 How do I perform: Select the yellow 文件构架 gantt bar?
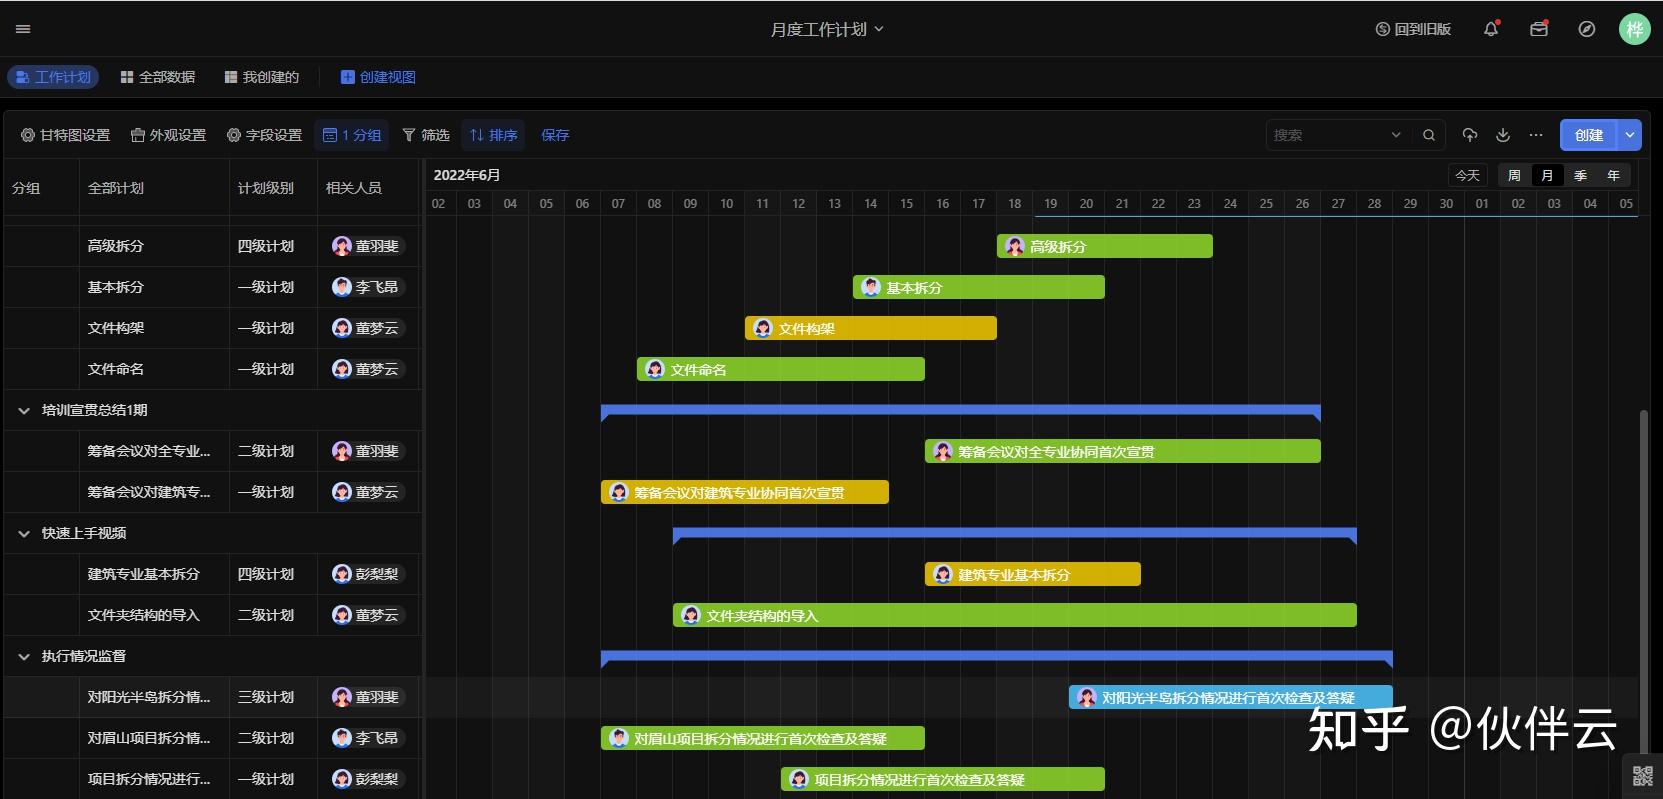871,328
